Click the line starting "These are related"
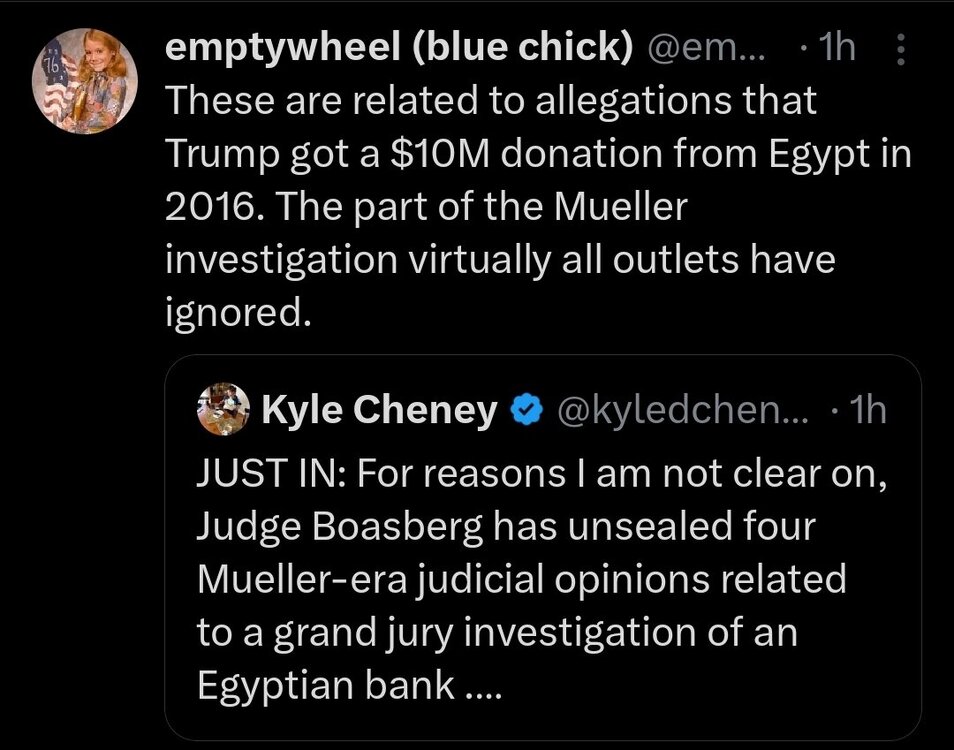The width and height of the screenshot is (954, 750). click(490, 100)
